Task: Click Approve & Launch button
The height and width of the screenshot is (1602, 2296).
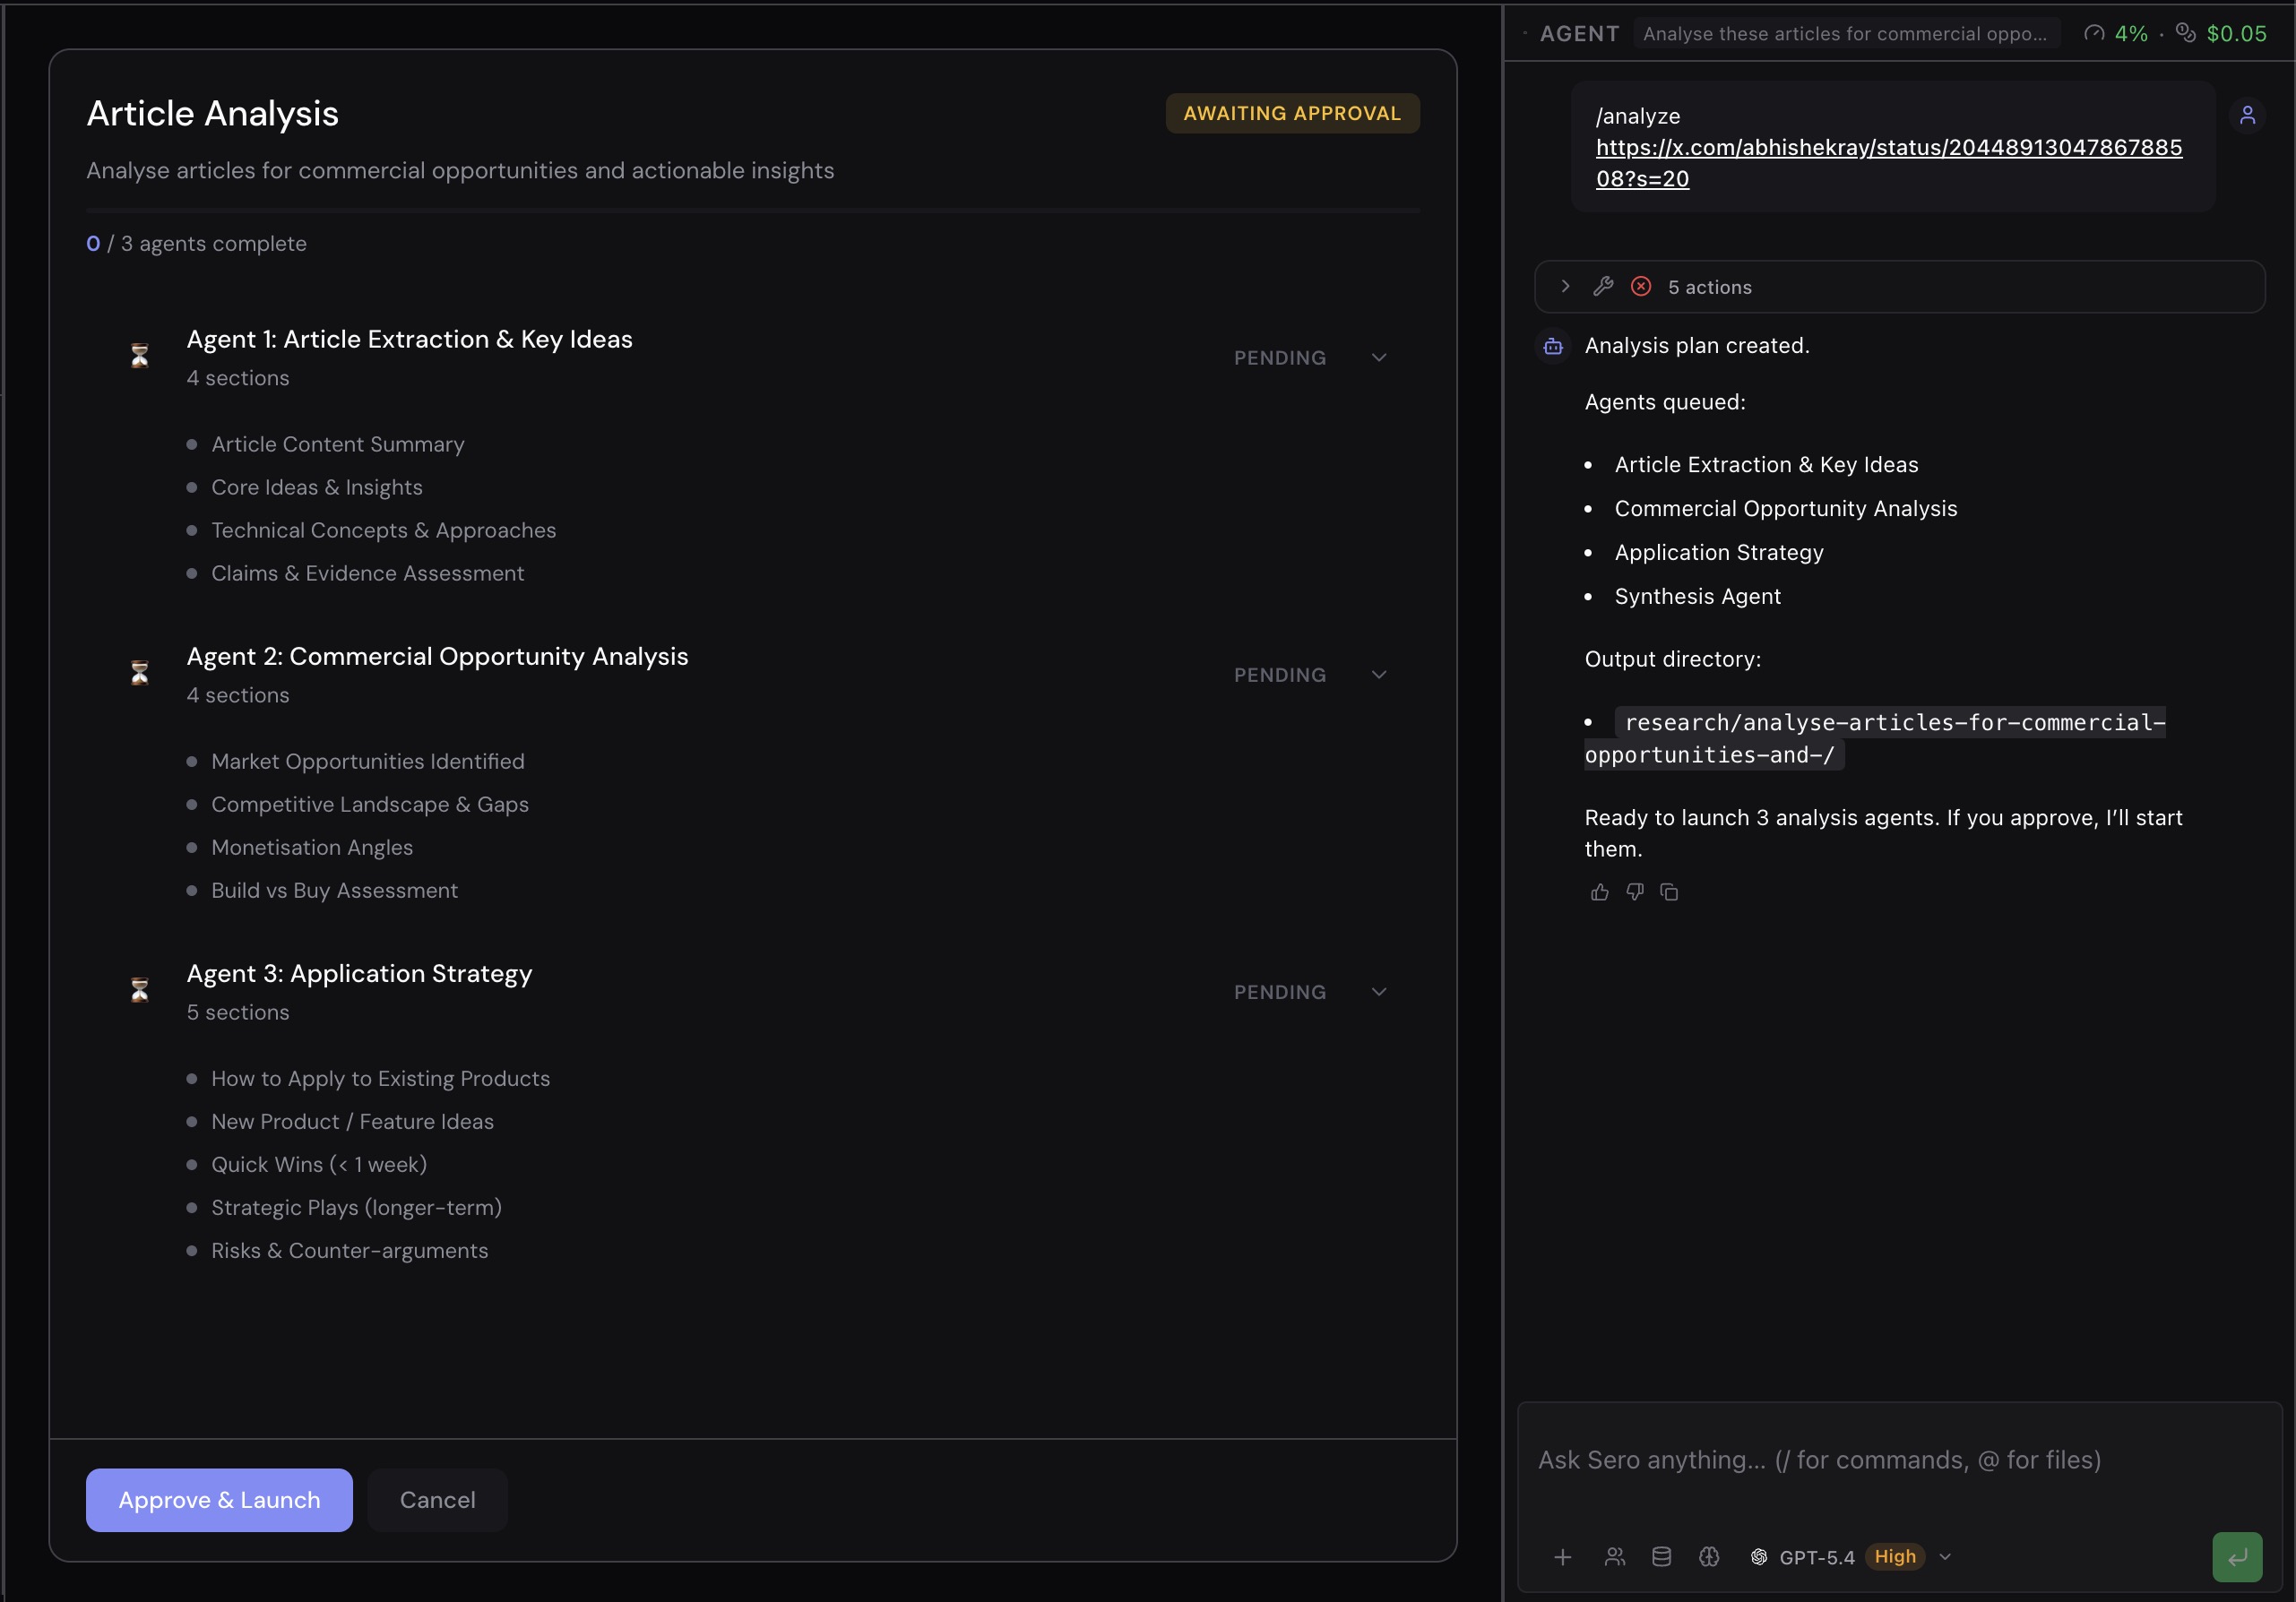Action: (219, 1500)
